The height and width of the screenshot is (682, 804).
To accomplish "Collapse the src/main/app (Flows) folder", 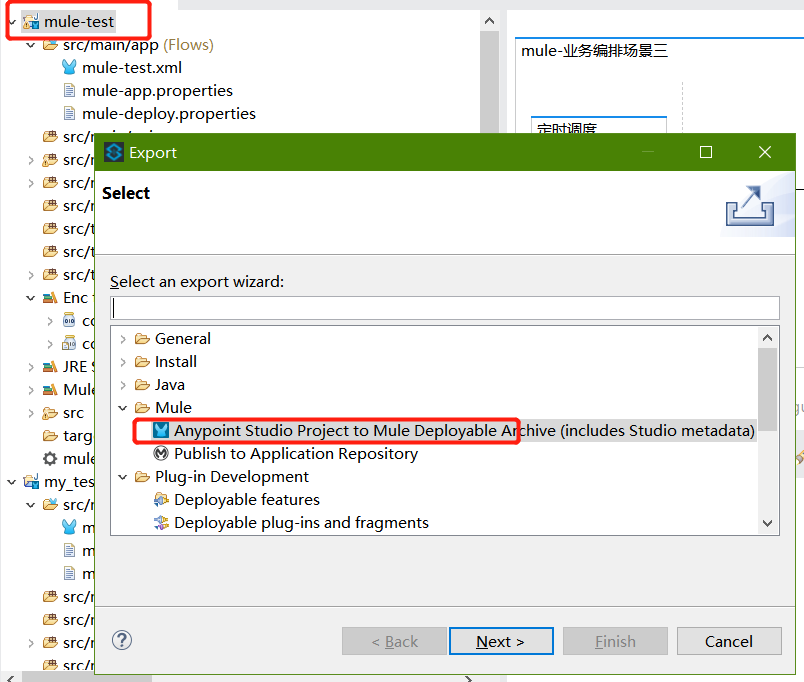I will [x=31, y=45].
